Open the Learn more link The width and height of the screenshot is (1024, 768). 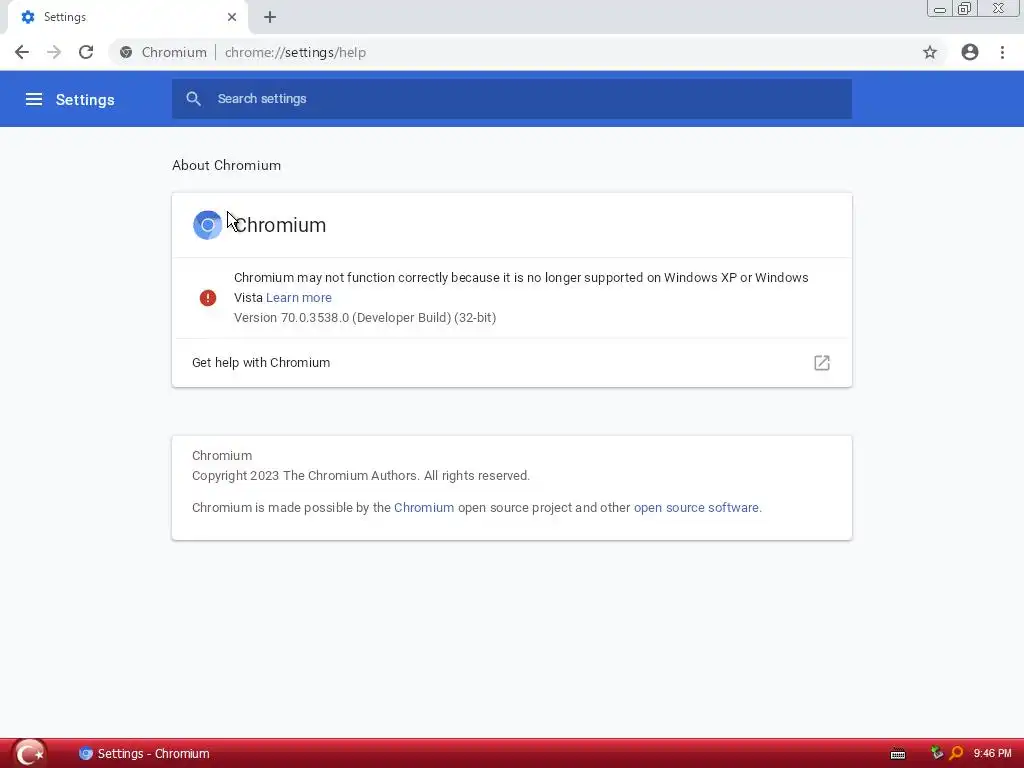click(x=298, y=298)
